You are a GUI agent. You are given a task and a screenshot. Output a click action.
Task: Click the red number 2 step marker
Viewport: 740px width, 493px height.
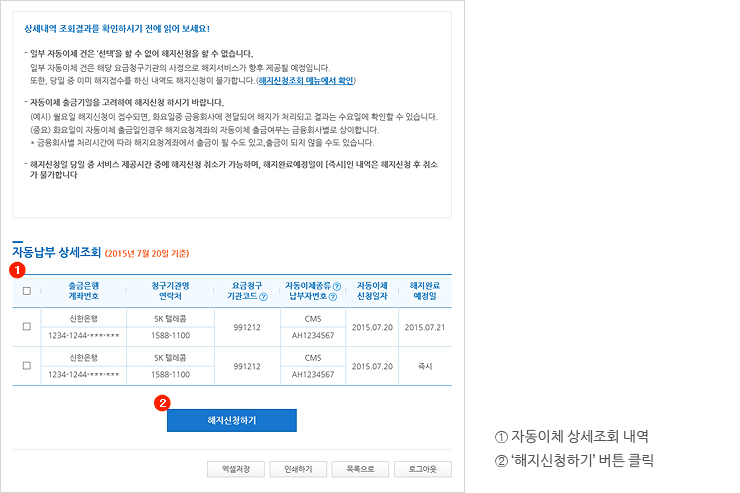163,403
